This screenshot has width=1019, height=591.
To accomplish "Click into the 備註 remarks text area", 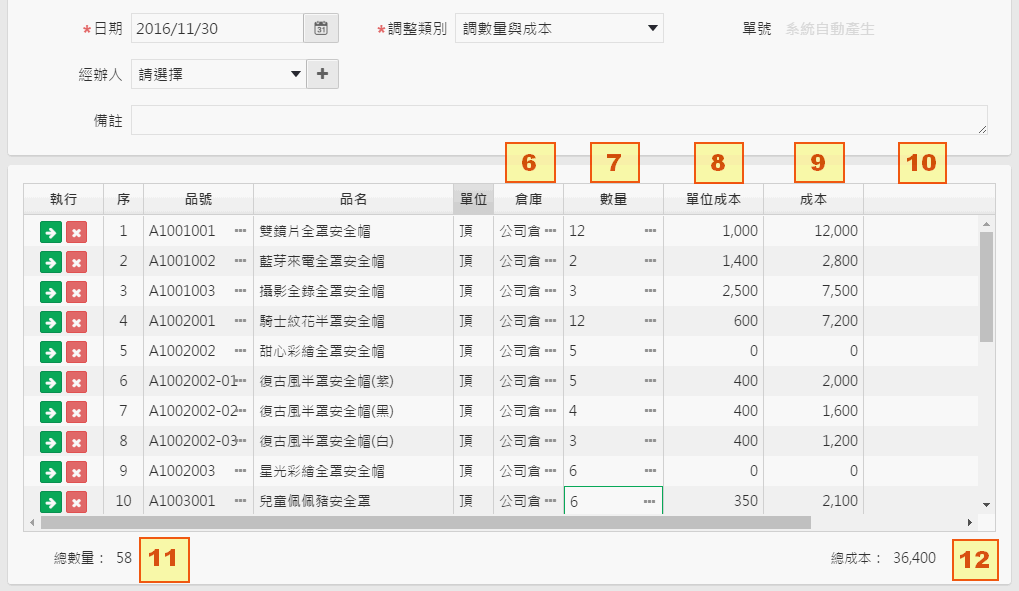I will pyautogui.click(x=560, y=120).
